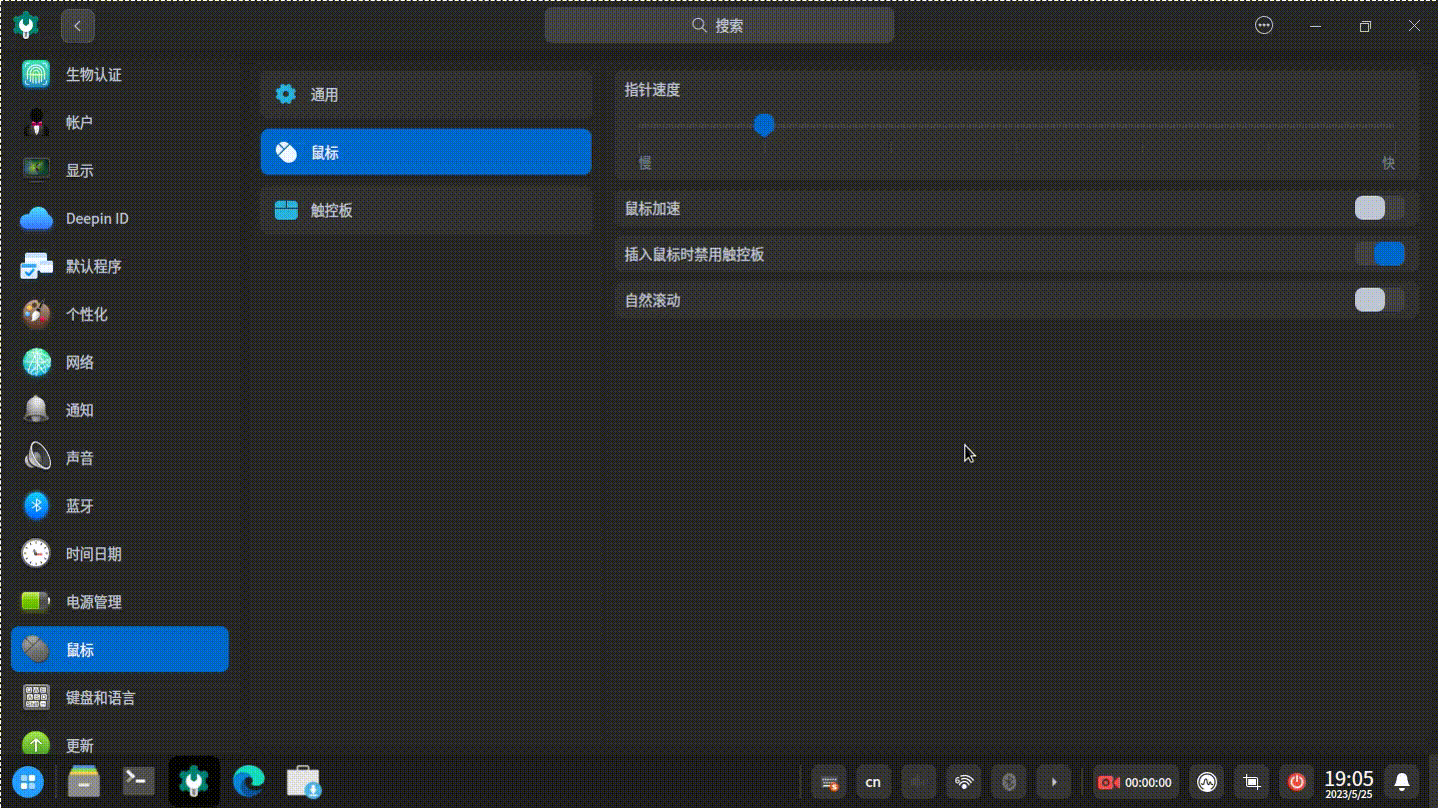Click the 插入鼠标时禁用触控板 label text
Image resolution: width=1438 pixels, height=808 pixels.
[x=694, y=255]
